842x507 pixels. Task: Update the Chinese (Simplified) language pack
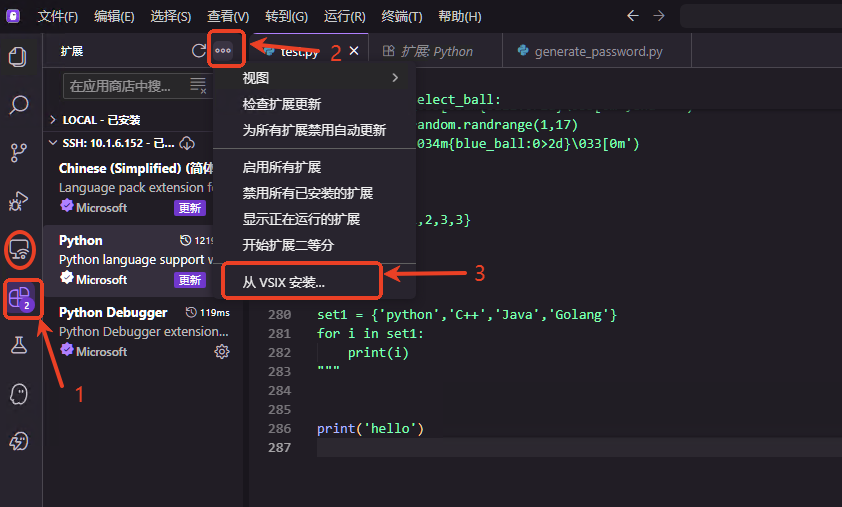190,208
